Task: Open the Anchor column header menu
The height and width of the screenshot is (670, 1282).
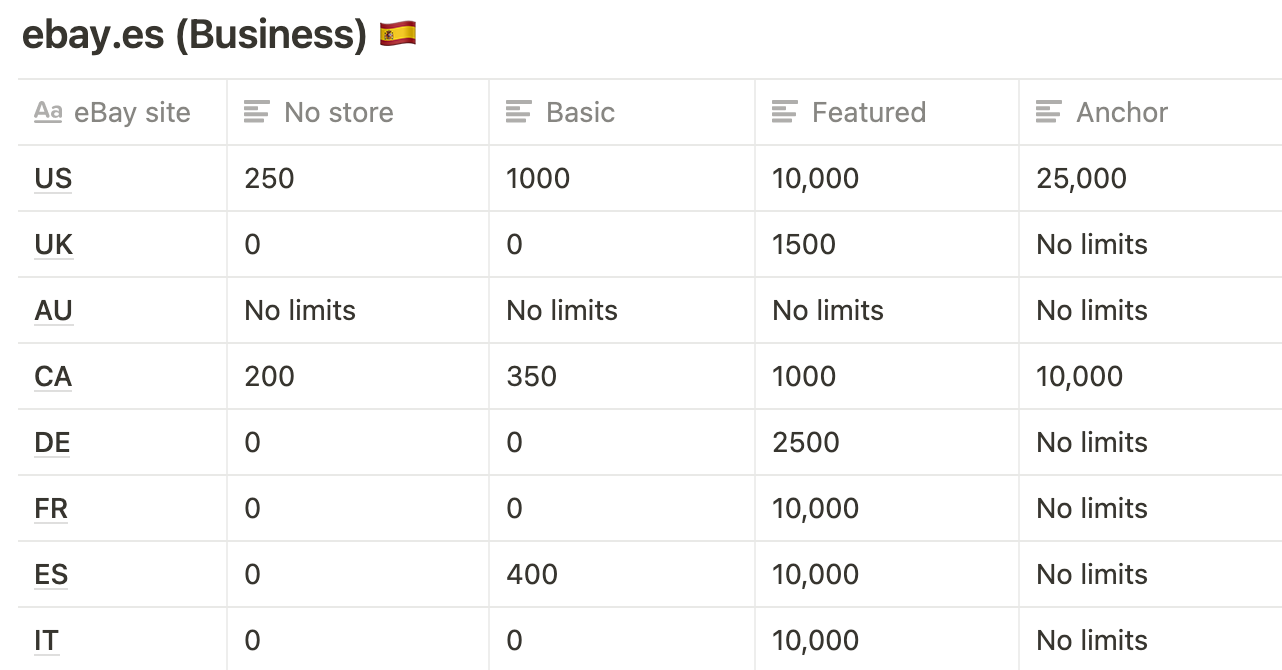Action: tap(1151, 112)
